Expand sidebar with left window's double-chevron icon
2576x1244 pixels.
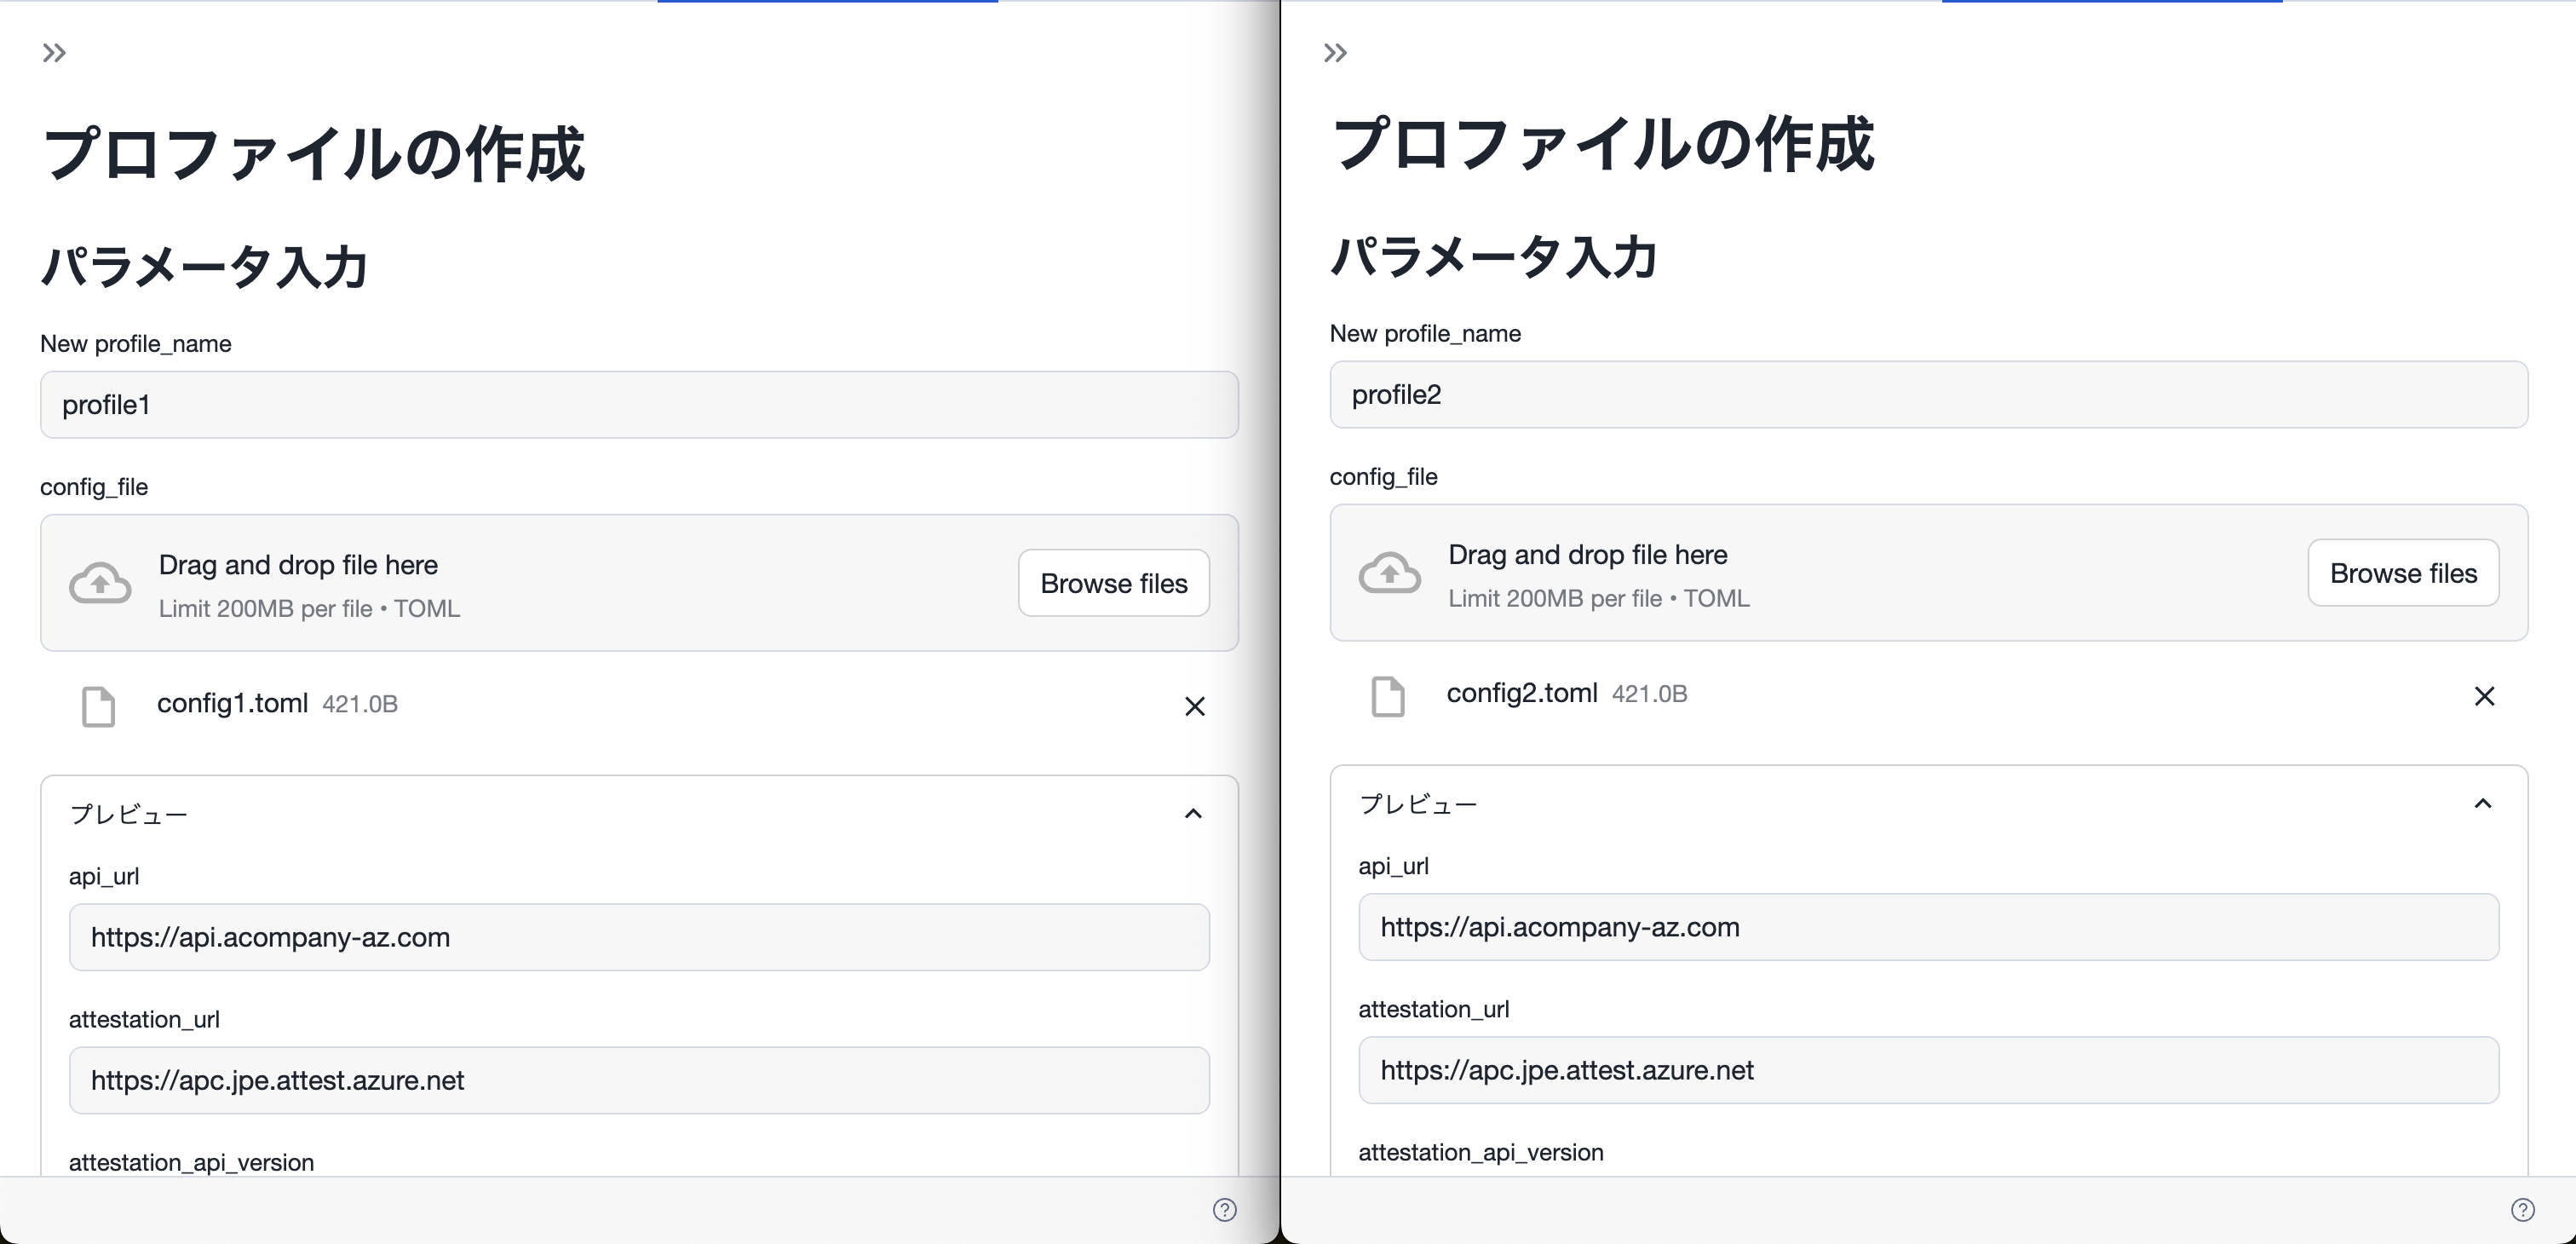point(54,53)
